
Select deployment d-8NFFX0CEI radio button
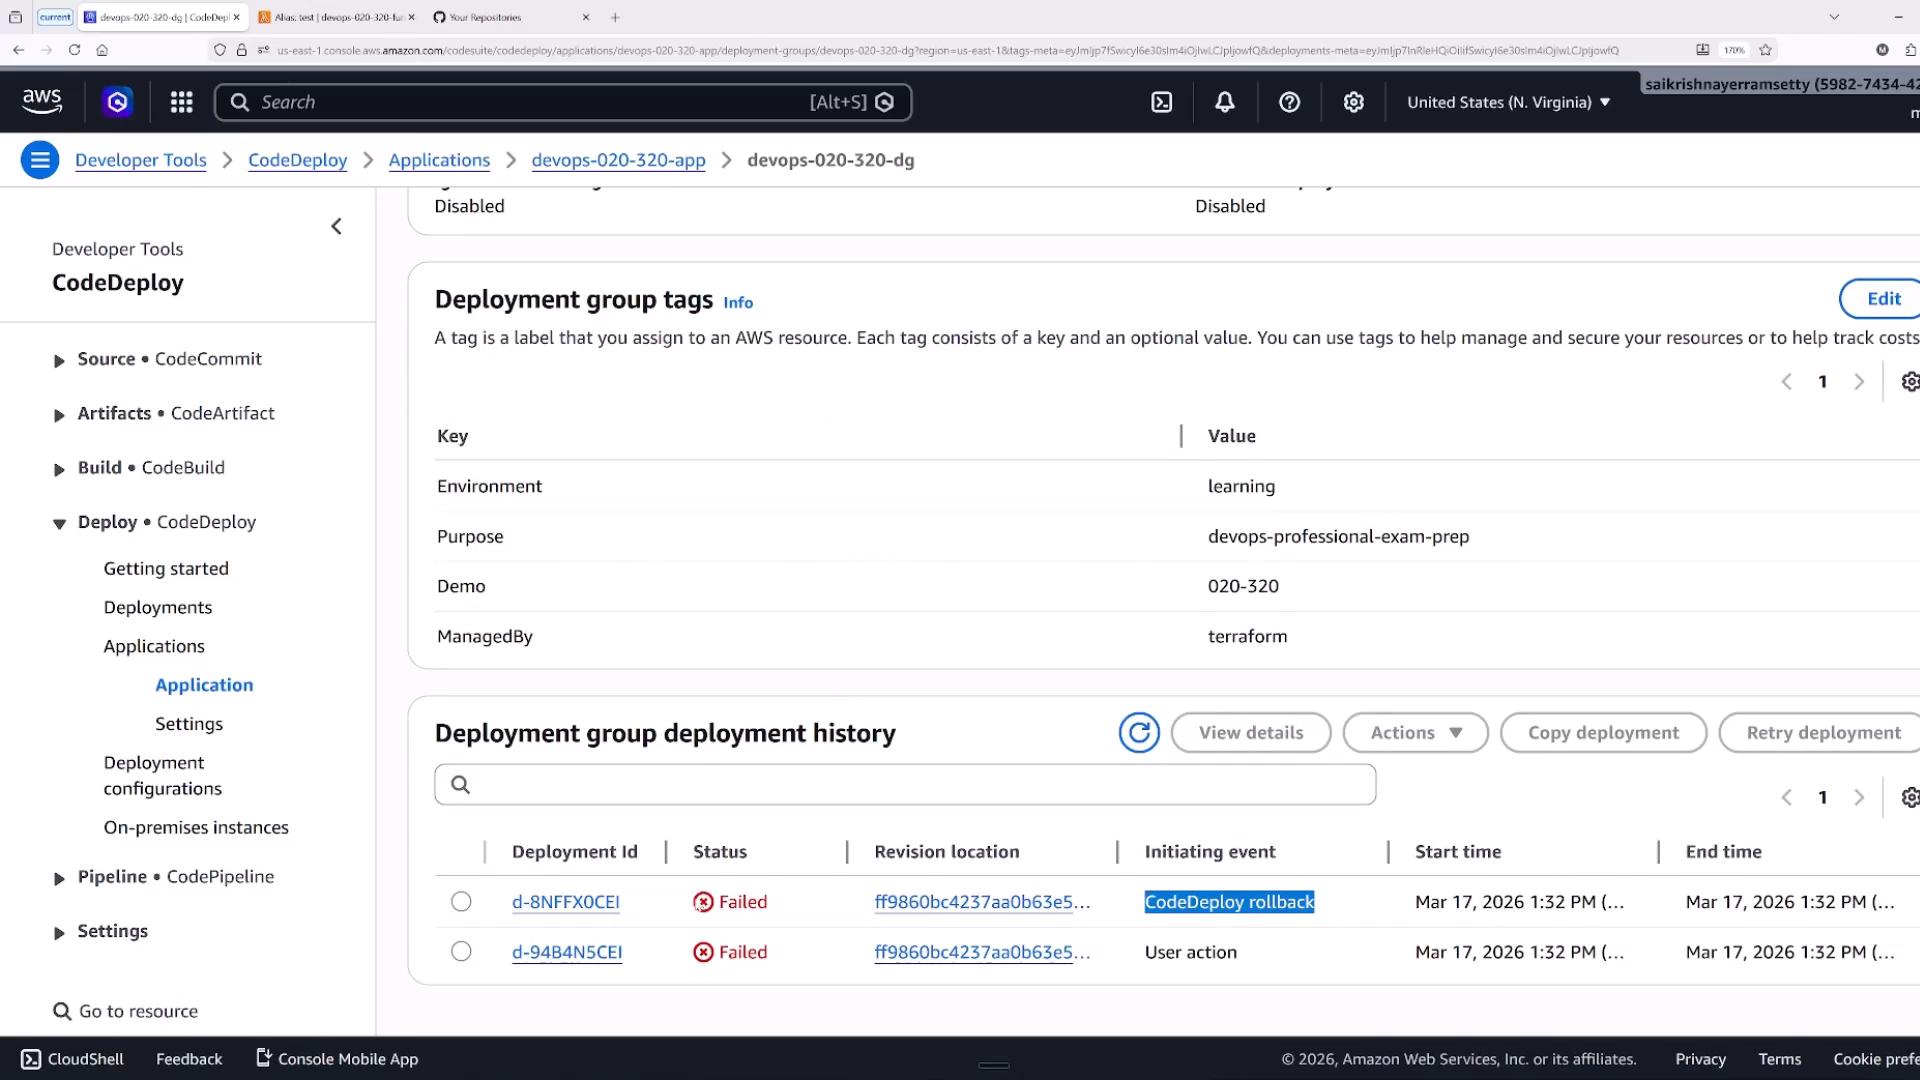point(461,902)
